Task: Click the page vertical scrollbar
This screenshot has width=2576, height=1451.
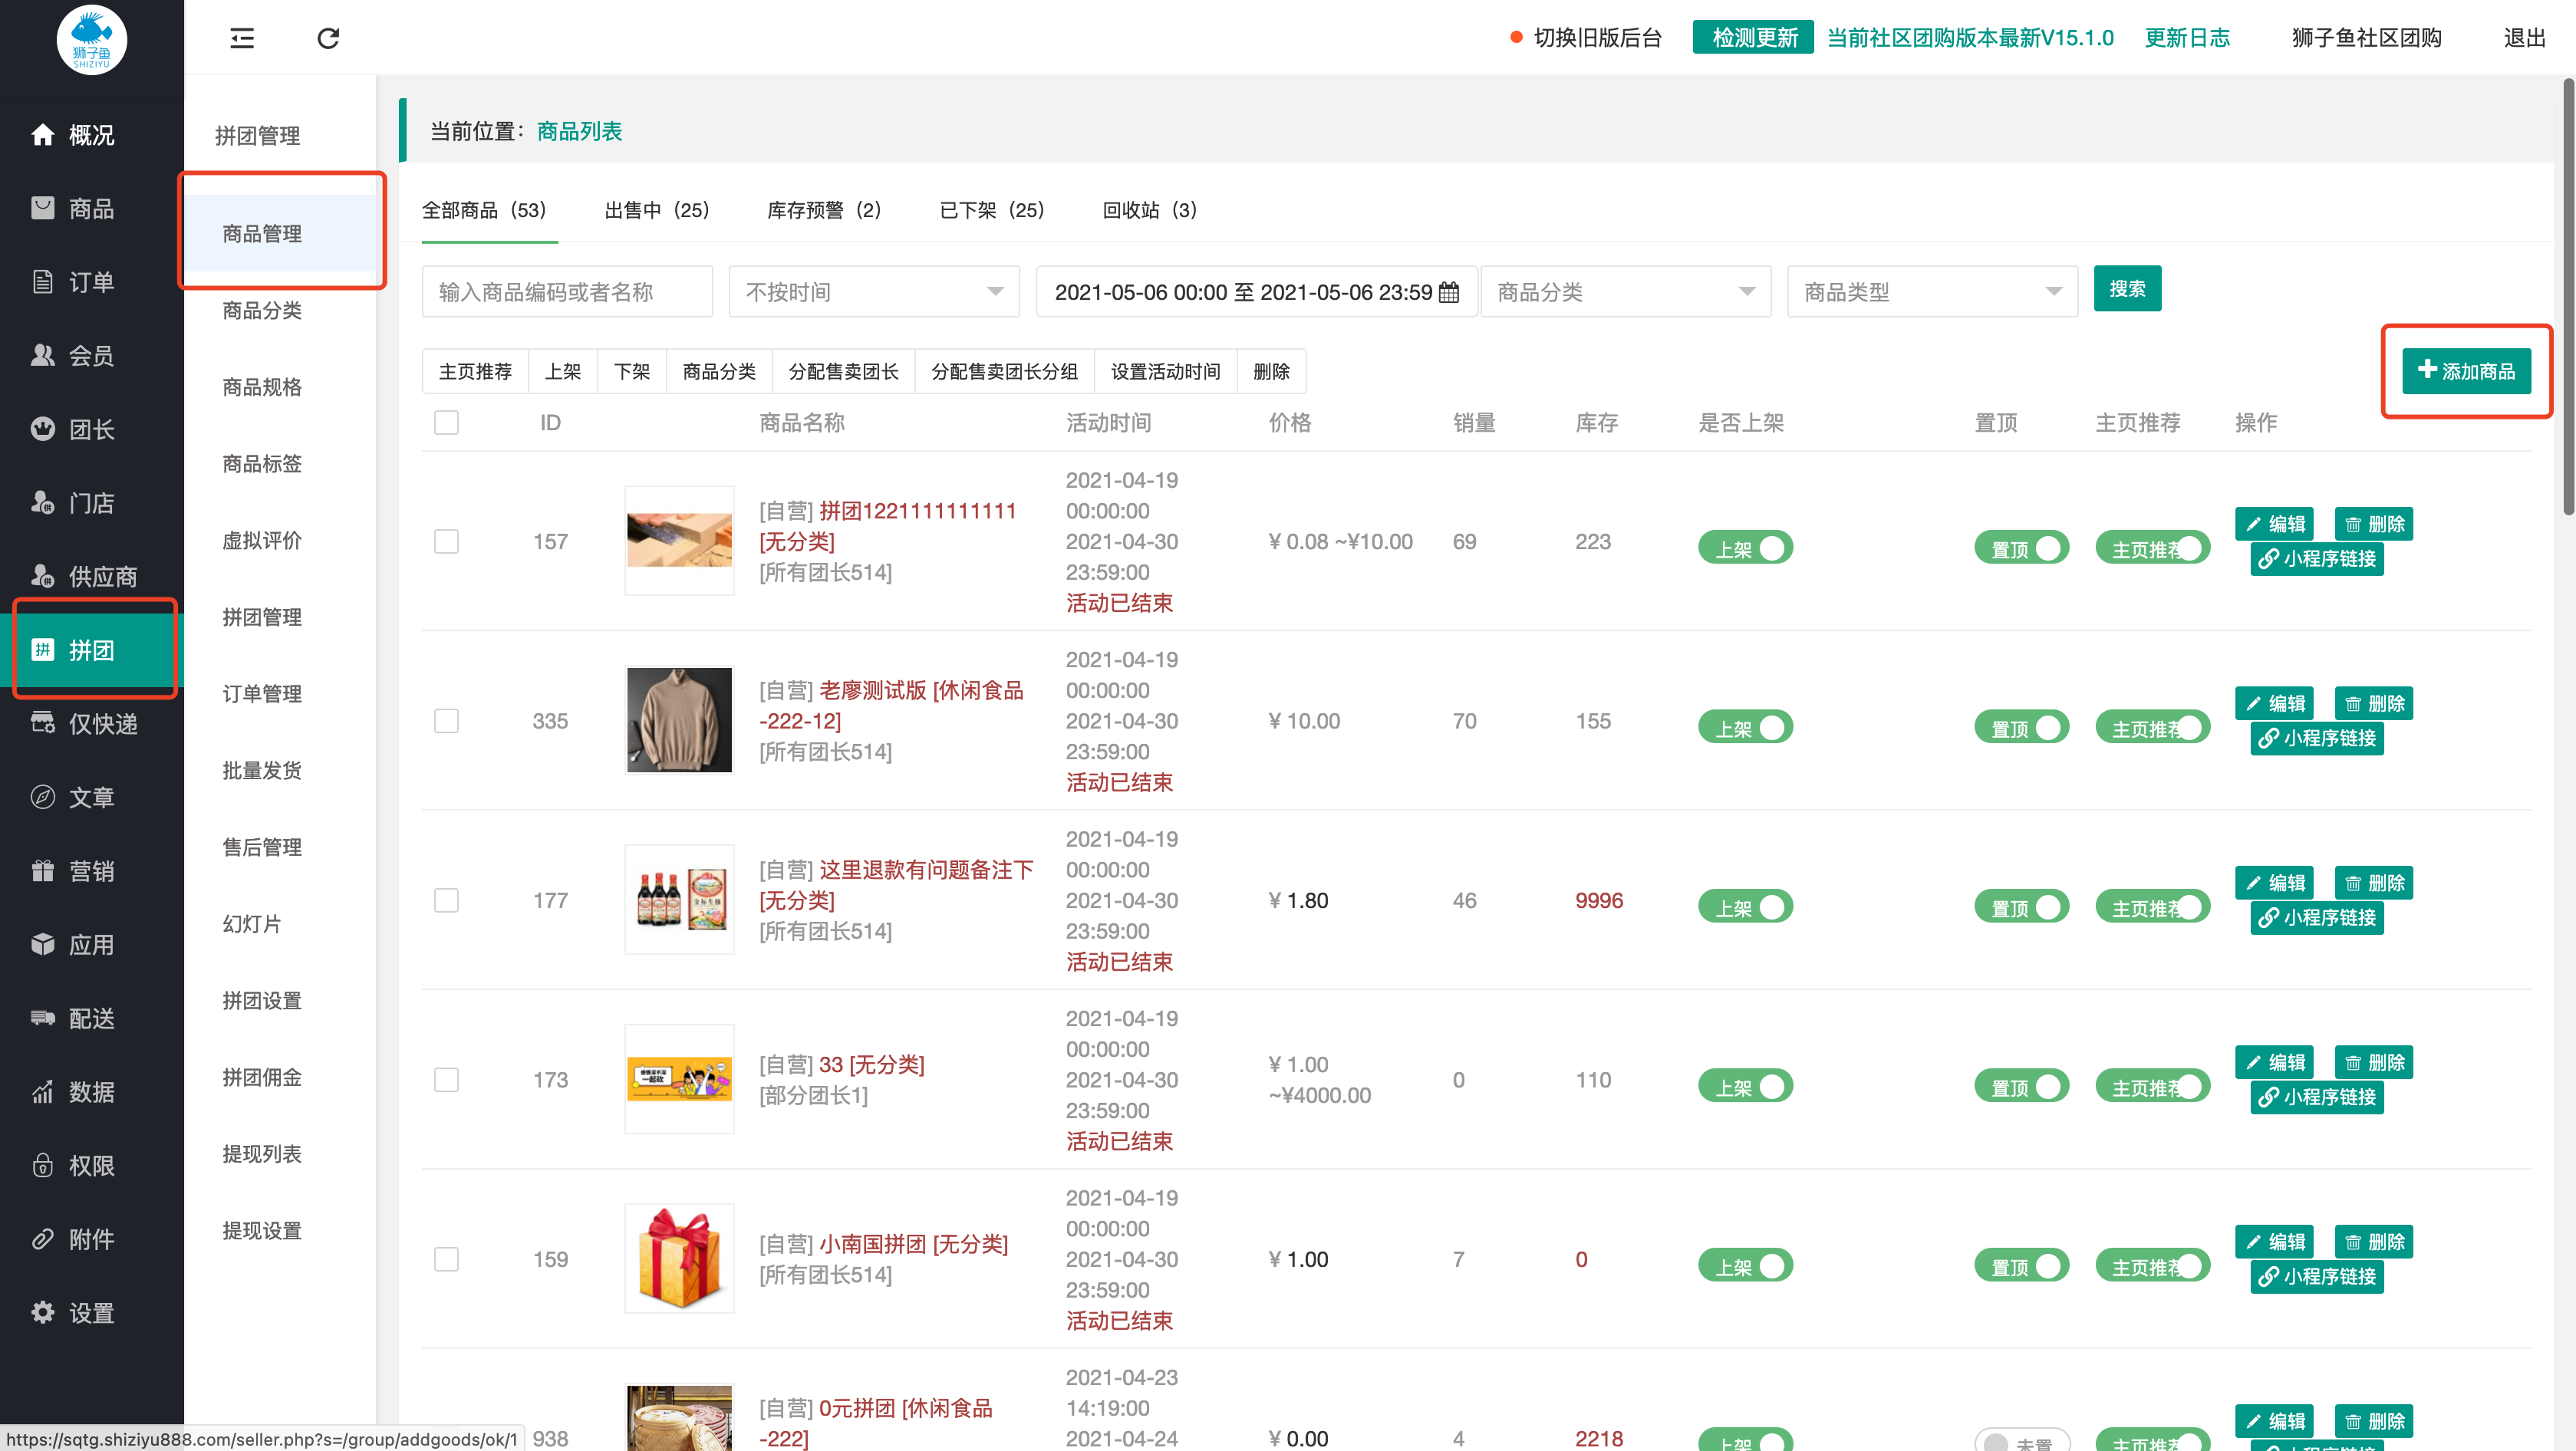Action: 2568,295
